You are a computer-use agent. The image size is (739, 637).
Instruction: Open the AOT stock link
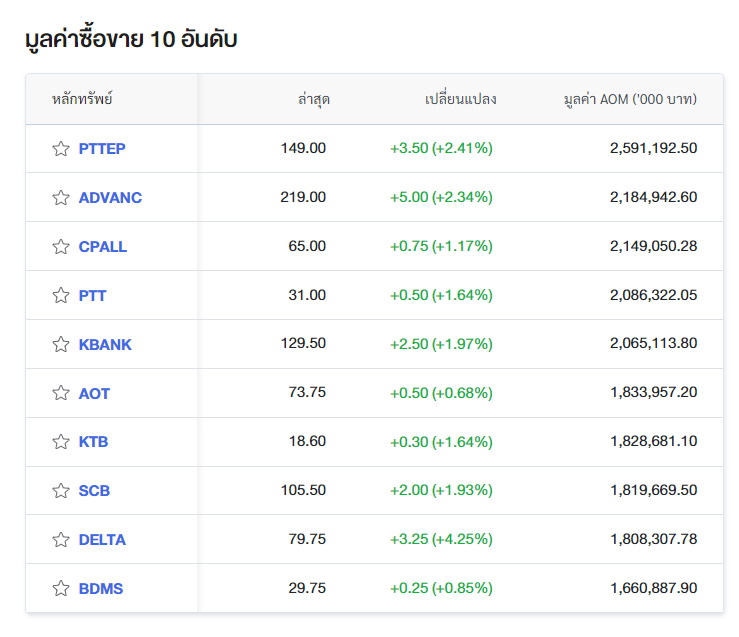coord(94,393)
